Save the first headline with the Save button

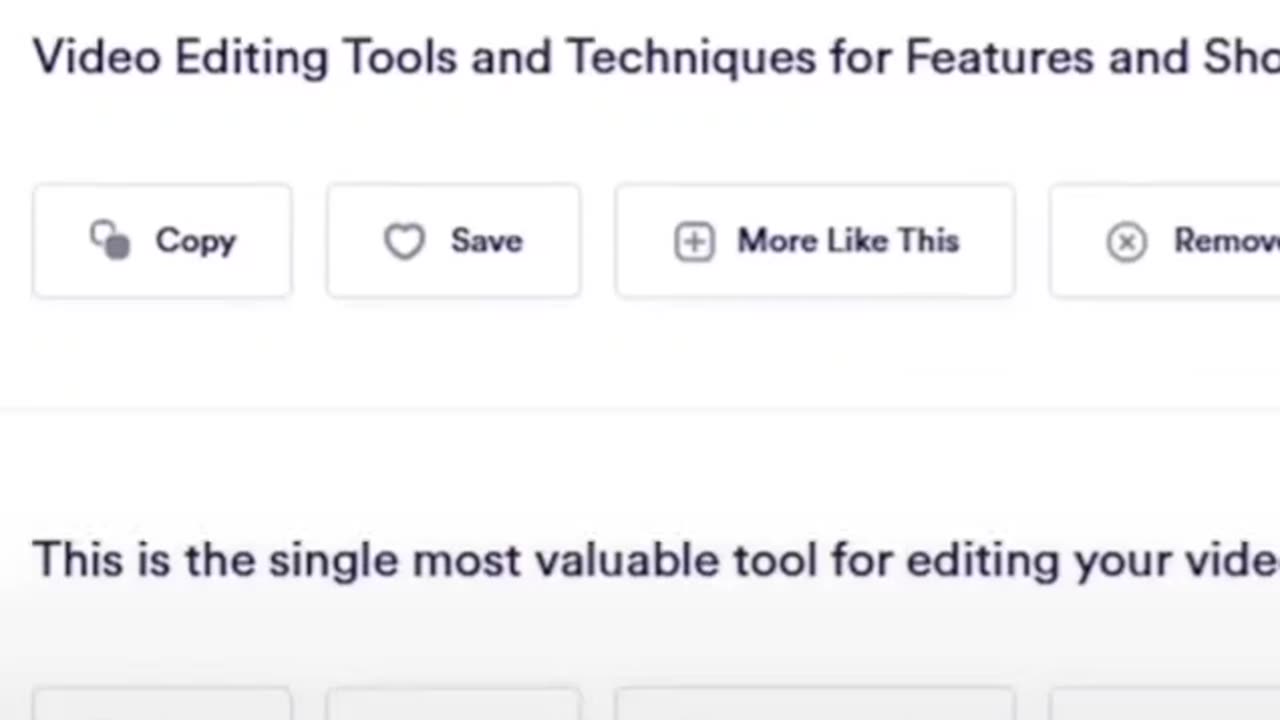[x=453, y=241]
